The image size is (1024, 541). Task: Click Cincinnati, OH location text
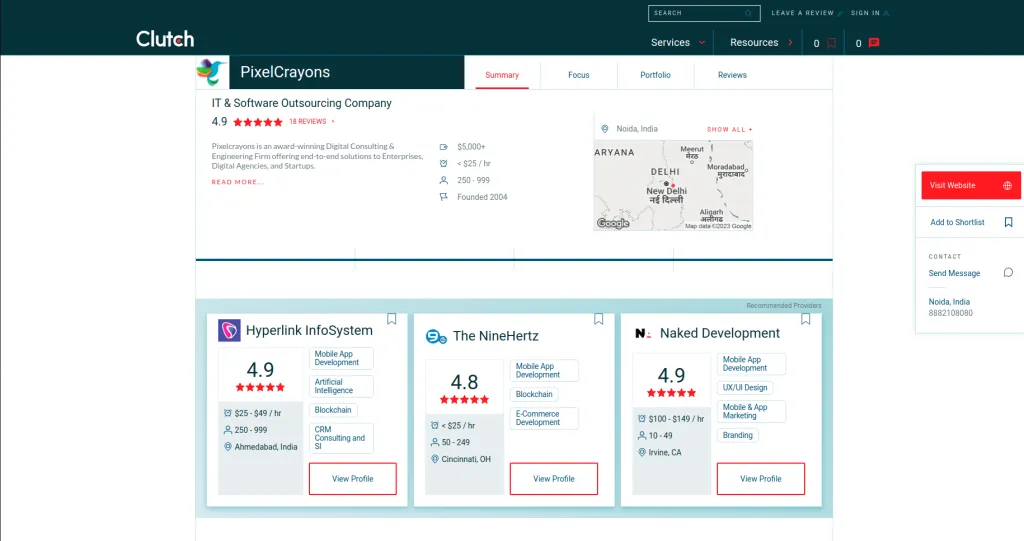466,459
